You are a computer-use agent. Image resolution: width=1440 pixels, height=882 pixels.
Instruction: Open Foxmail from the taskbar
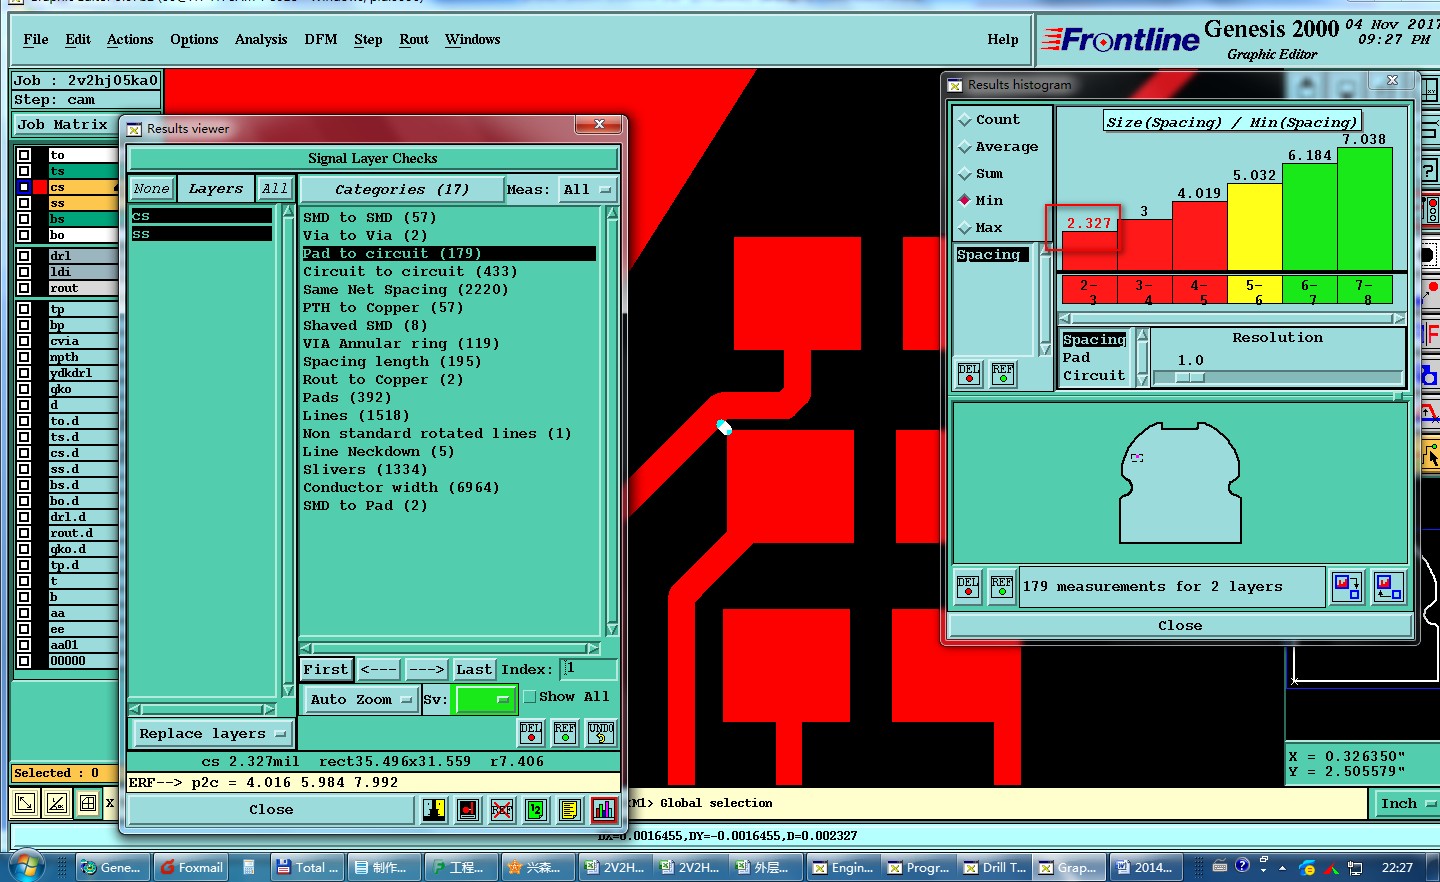point(192,867)
